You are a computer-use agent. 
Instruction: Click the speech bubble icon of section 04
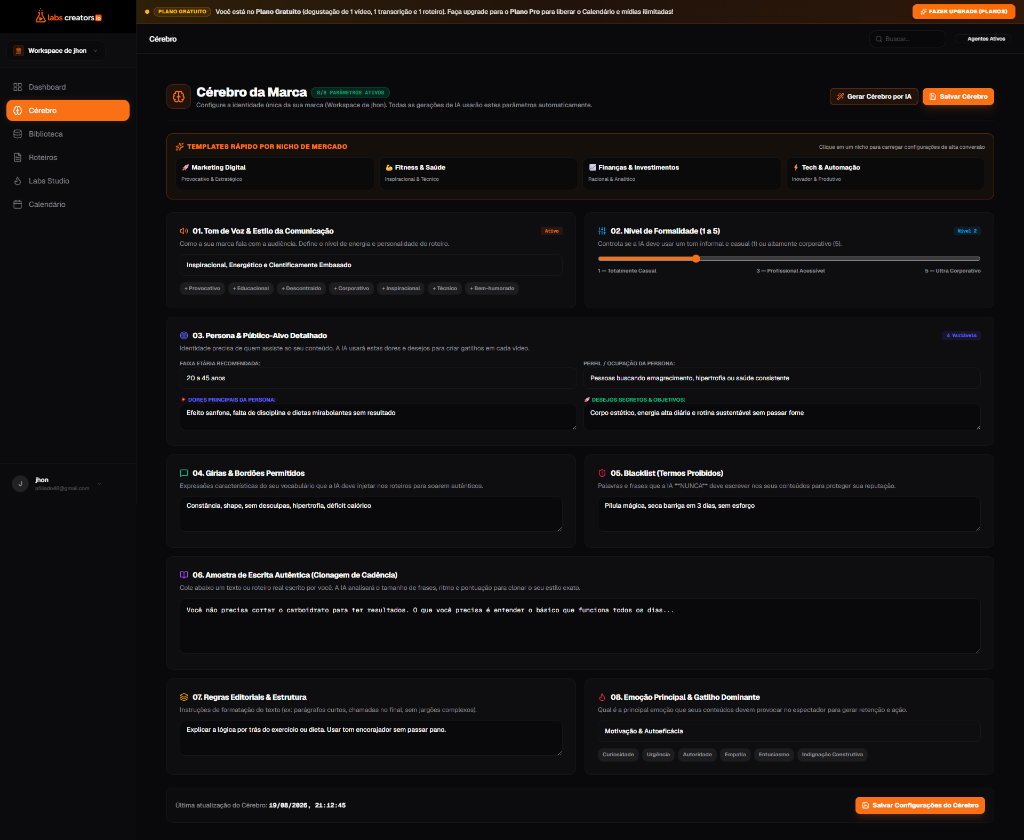point(184,474)
